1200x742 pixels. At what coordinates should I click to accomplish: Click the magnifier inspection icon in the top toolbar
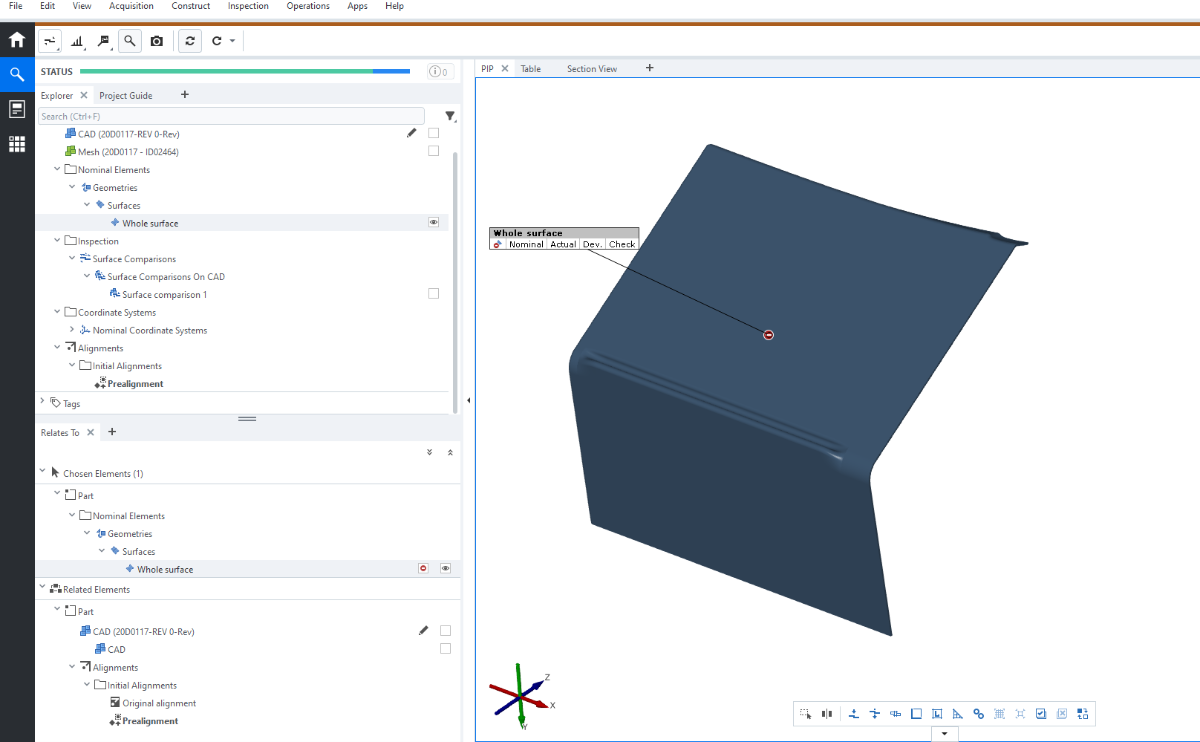coord(129,41)
